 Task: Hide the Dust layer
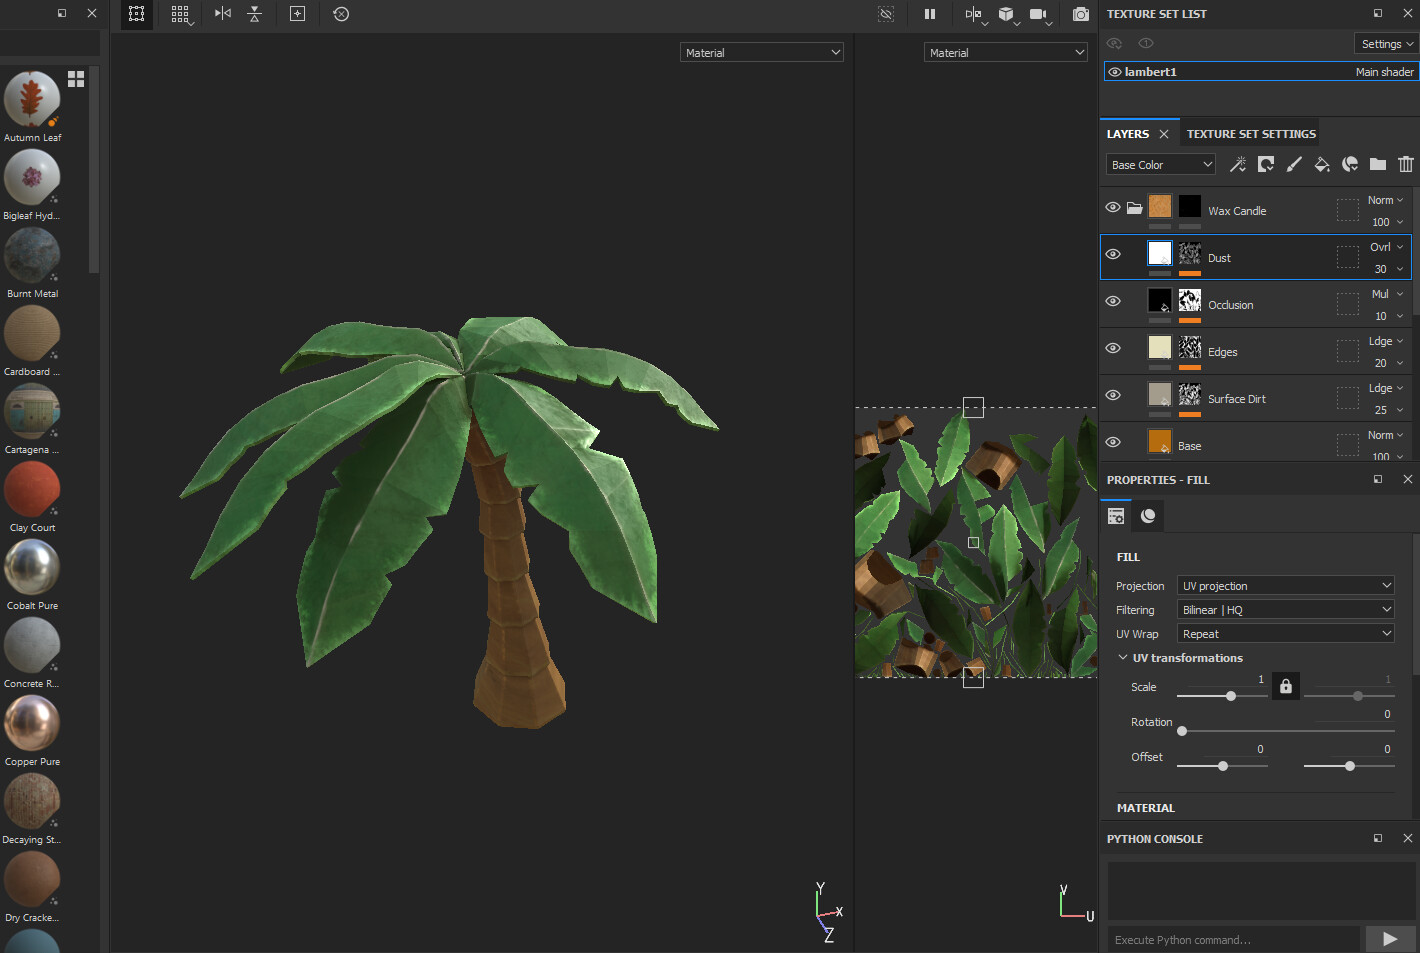(1113, 255)
